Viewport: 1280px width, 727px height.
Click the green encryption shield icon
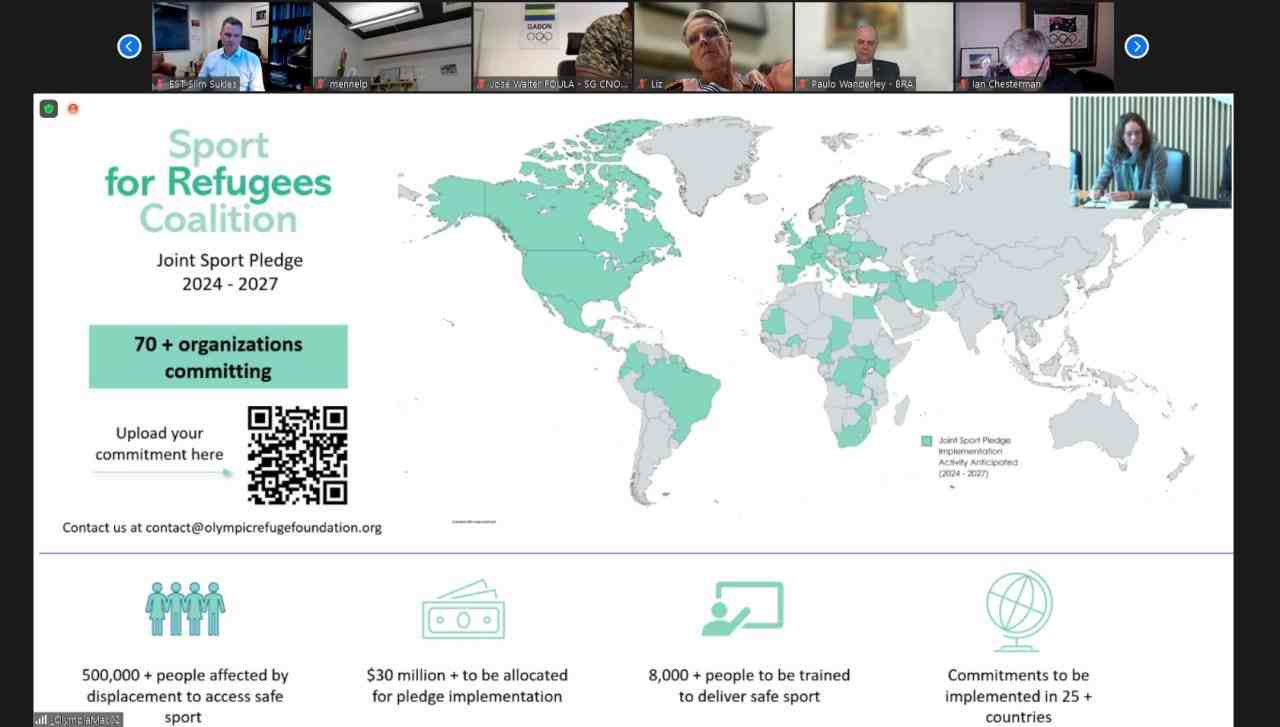click(49, 108)
